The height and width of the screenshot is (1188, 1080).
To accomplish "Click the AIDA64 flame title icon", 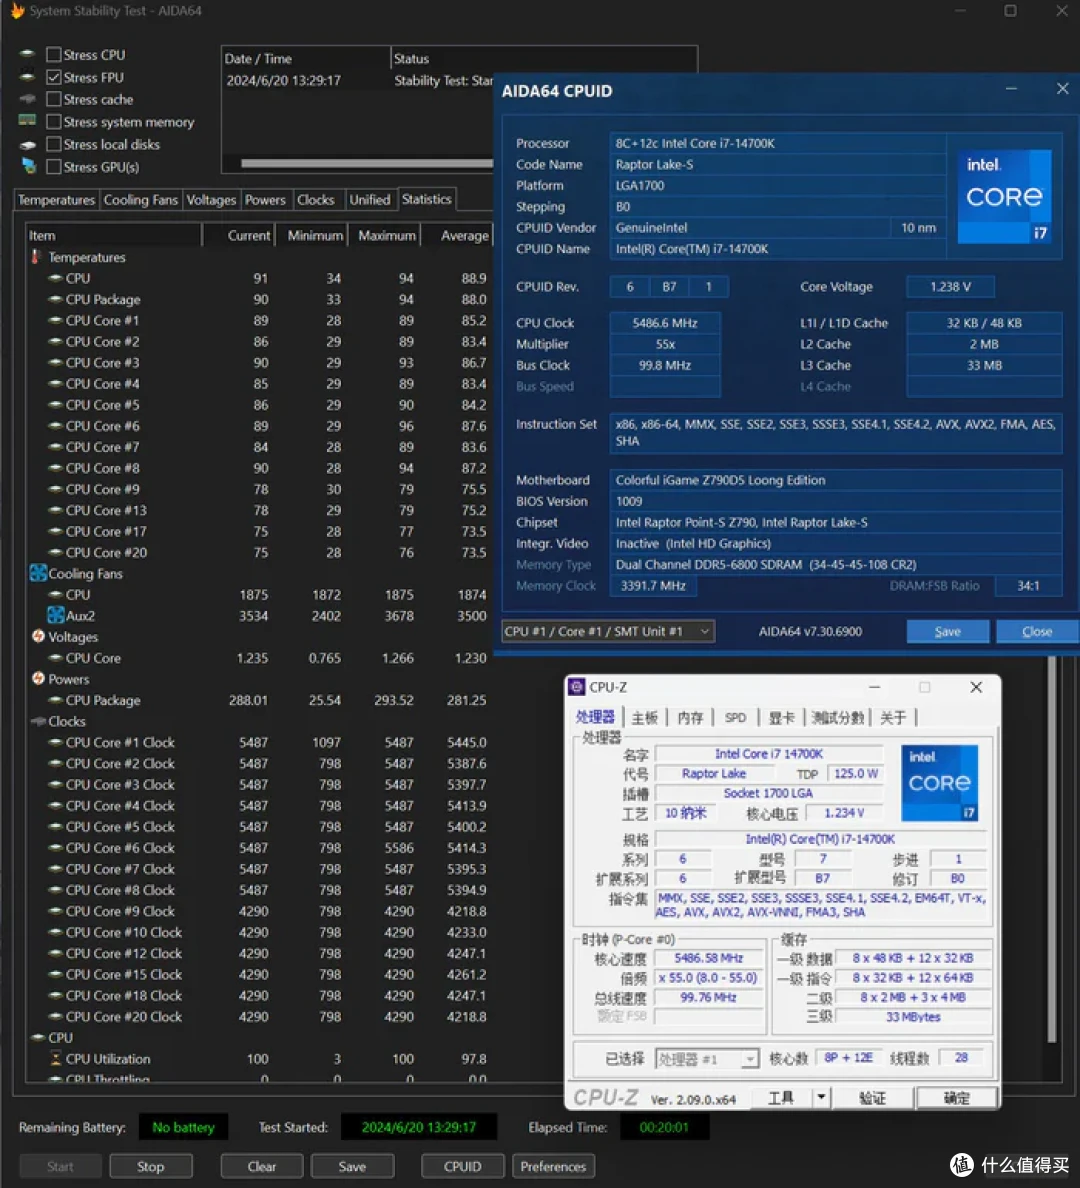I will [17, 11].
